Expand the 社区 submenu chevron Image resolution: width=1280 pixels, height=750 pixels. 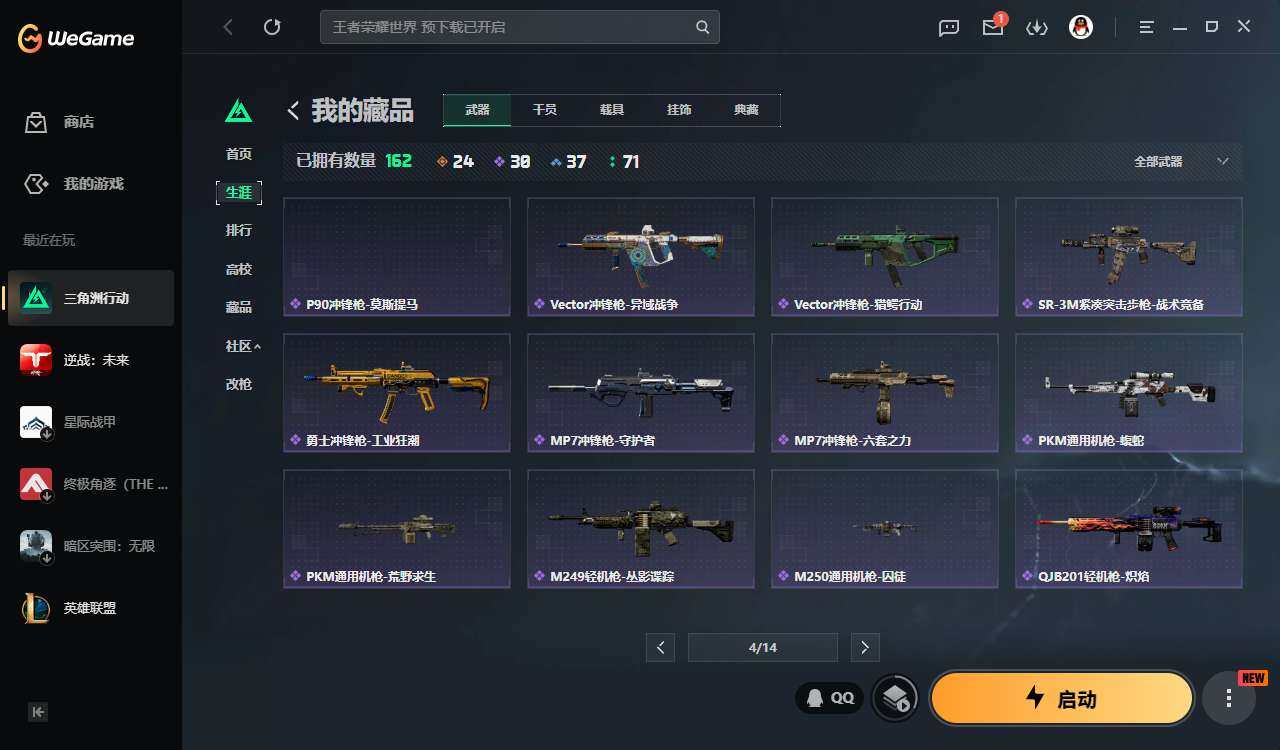coord(257,346)
